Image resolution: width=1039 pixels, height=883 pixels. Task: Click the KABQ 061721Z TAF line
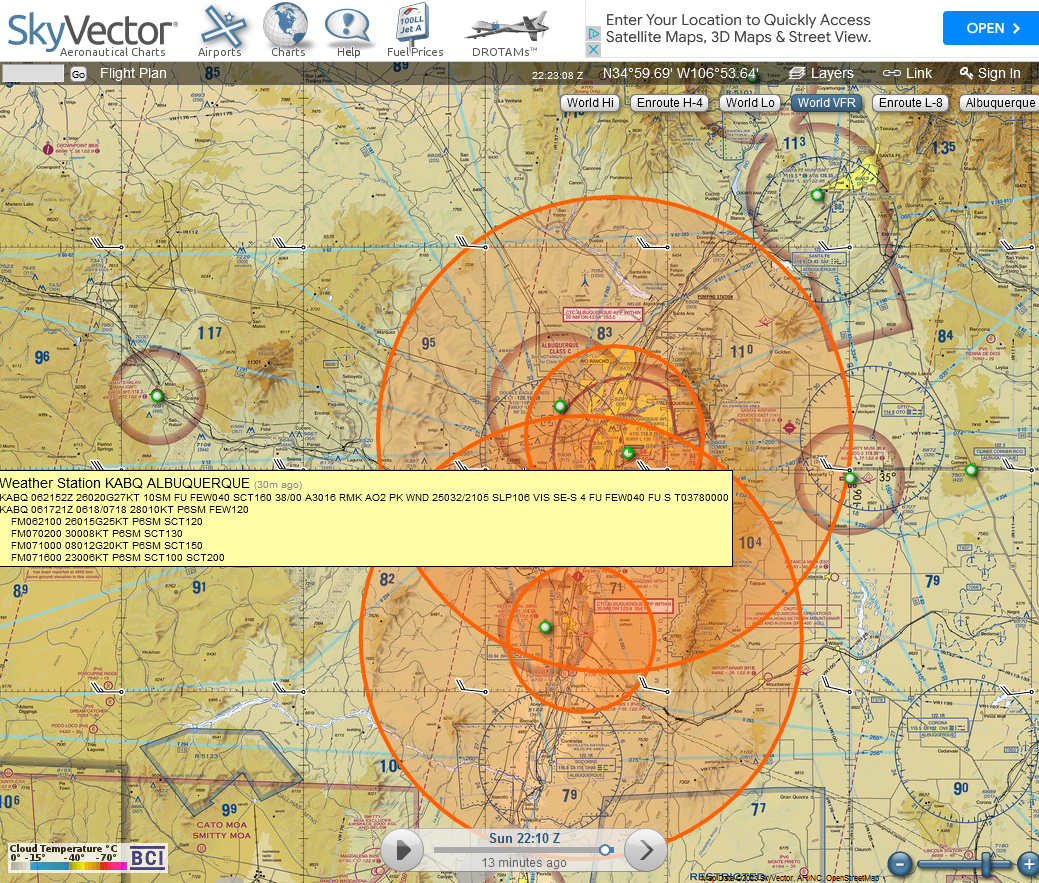coord(124,509)
